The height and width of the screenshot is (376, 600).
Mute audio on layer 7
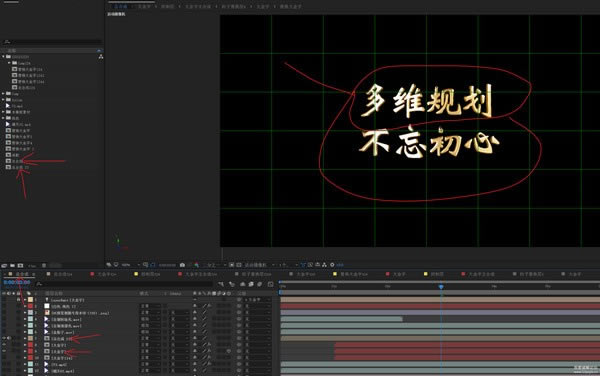coord(9,339)
